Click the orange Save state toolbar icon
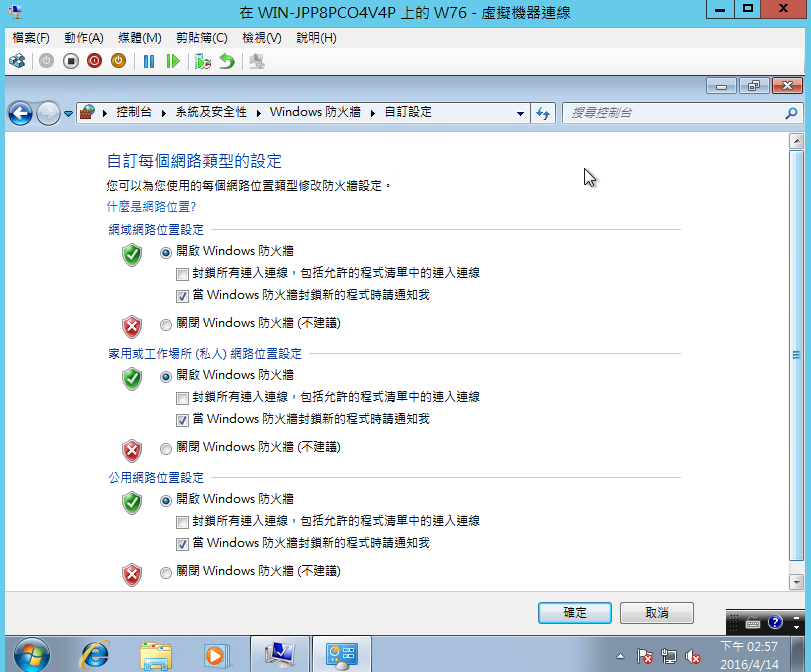811x672 pixels. click(x=118, y=61)
